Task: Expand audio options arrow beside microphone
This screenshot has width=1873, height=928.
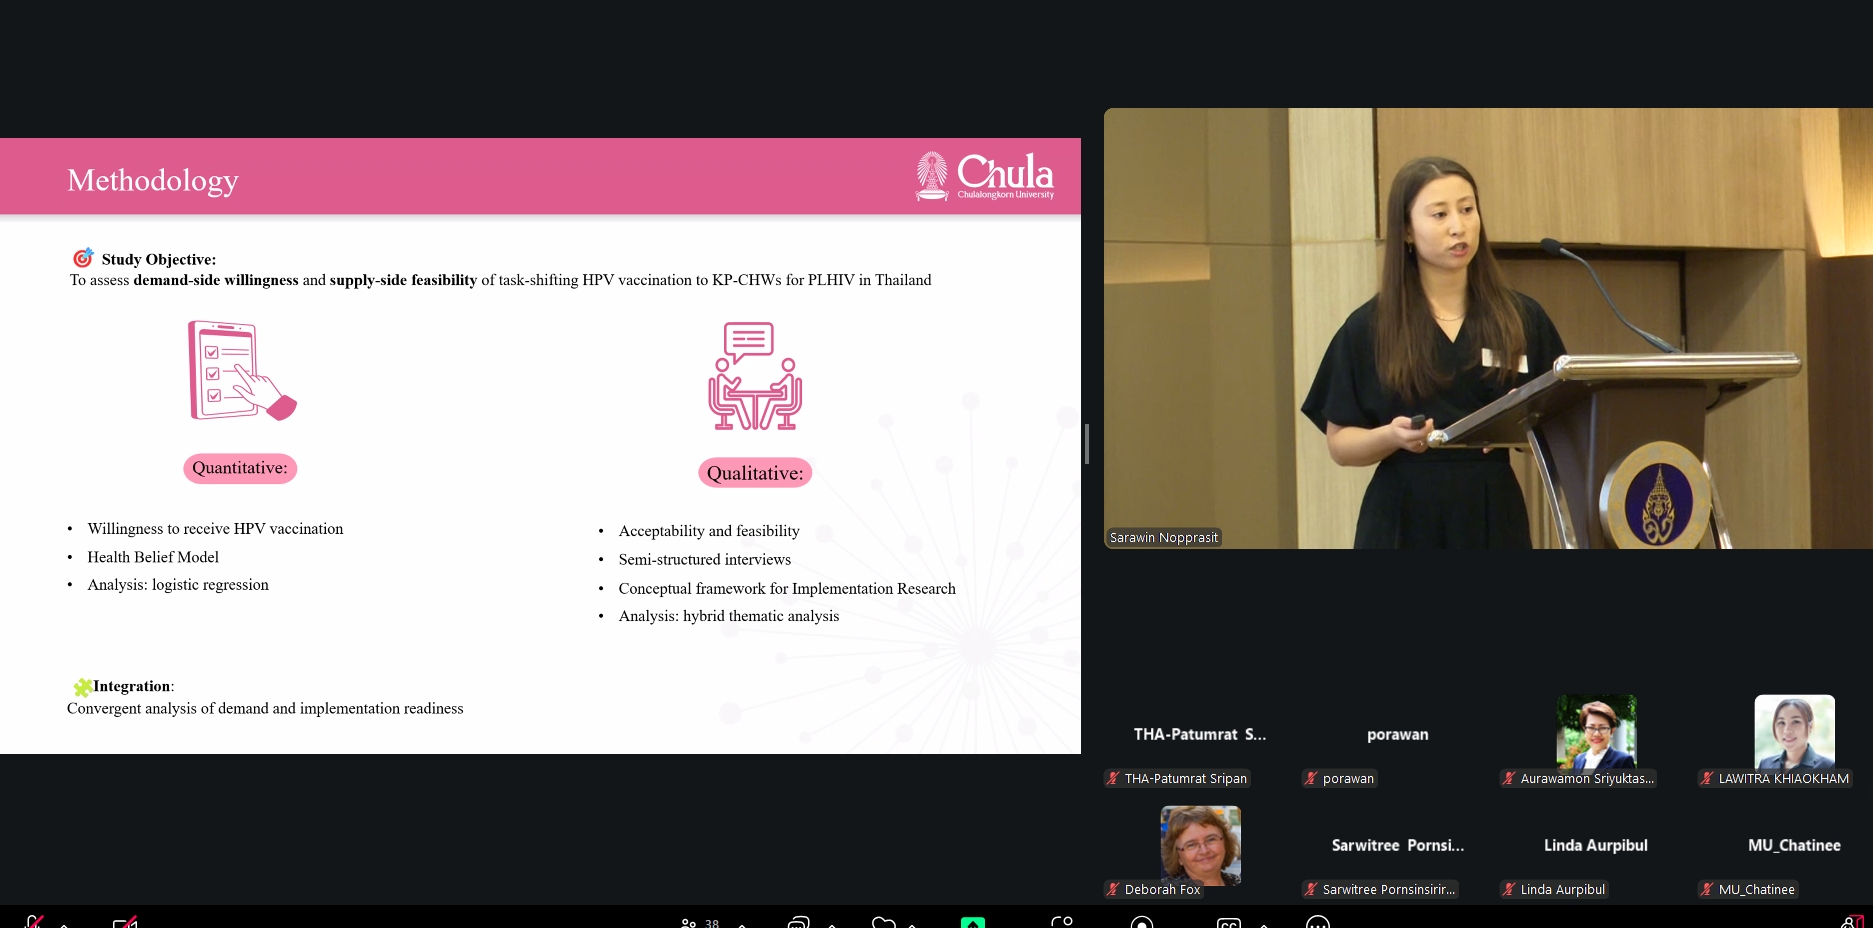Action: click(x=64, y=924)
